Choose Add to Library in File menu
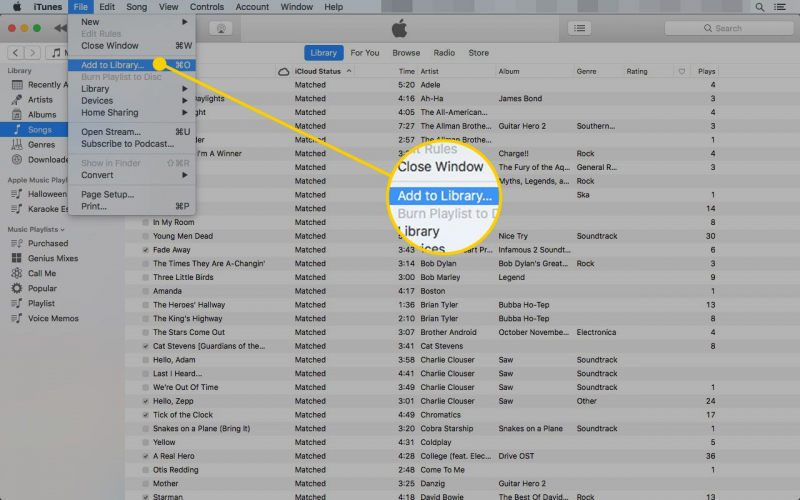800x500 pixels. point(112,65)
